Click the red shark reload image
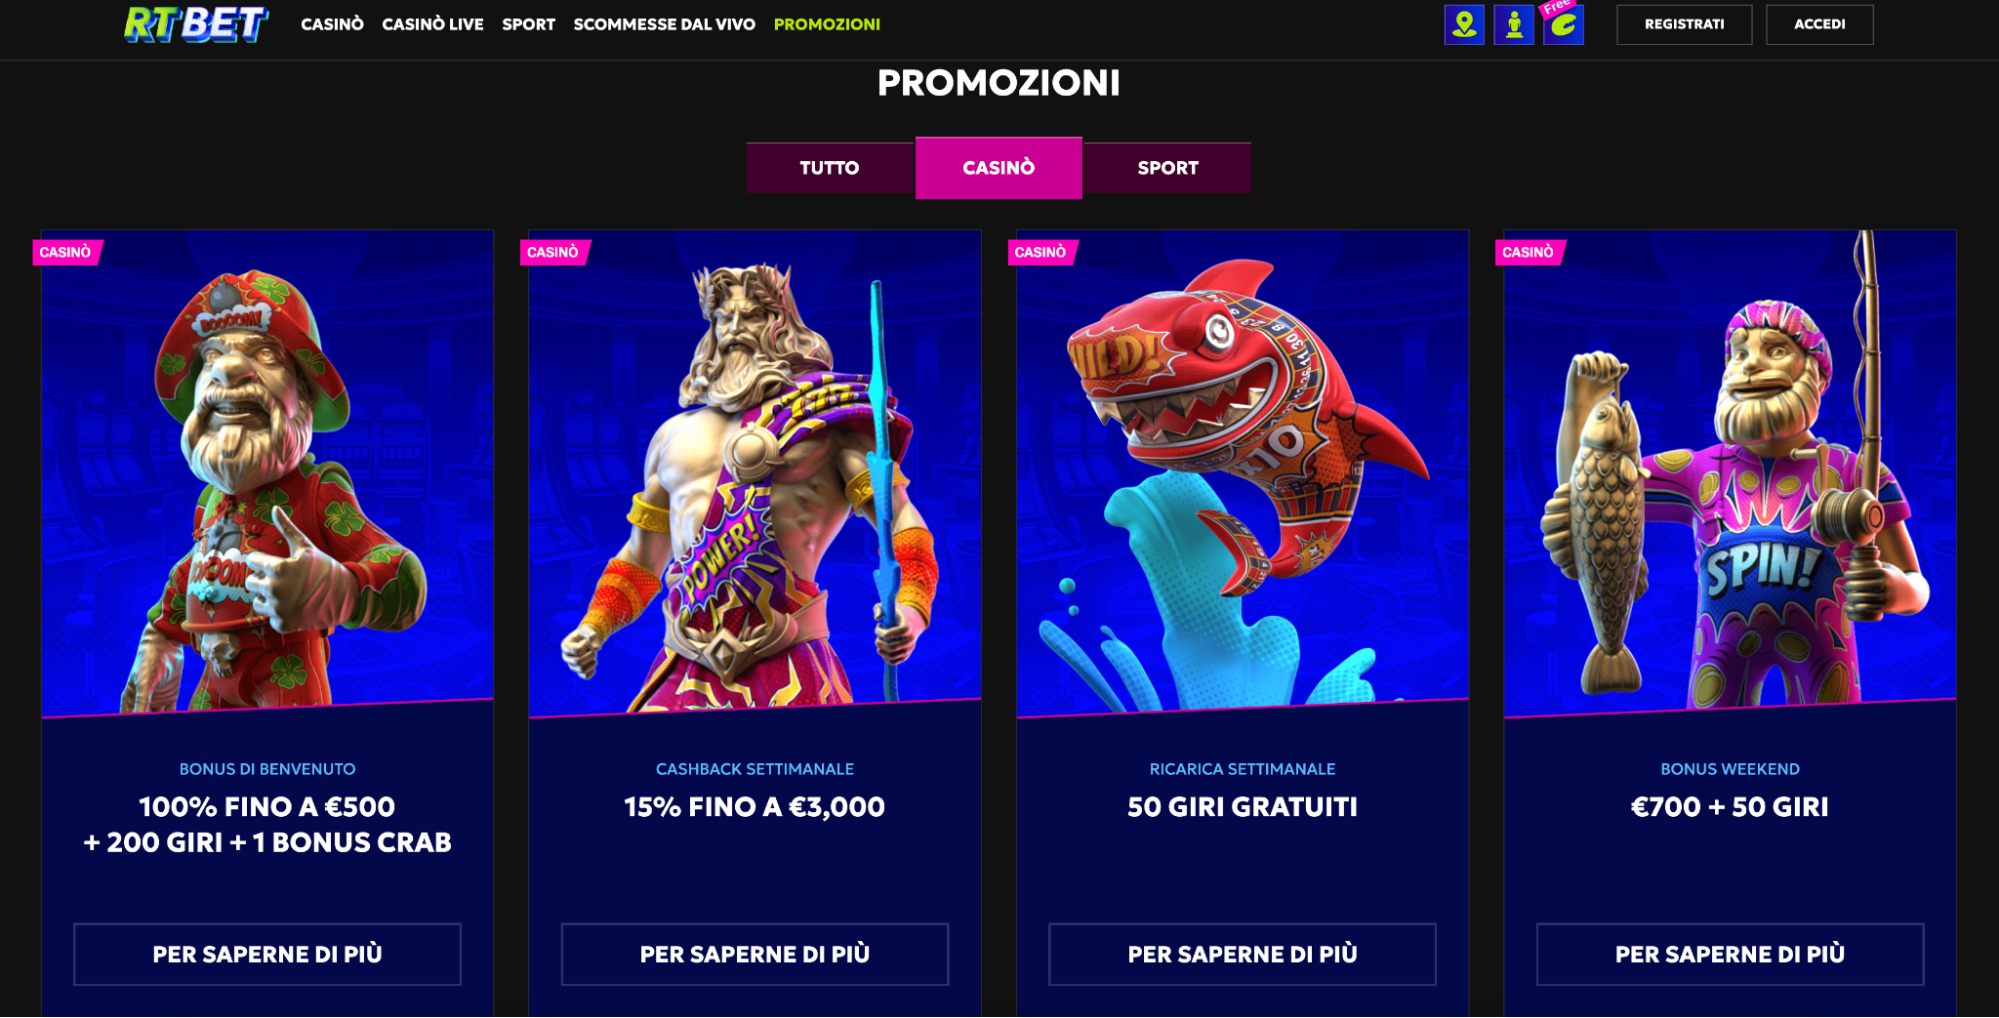Viewport: 1999px width, 1018px height. point(1242,473)
